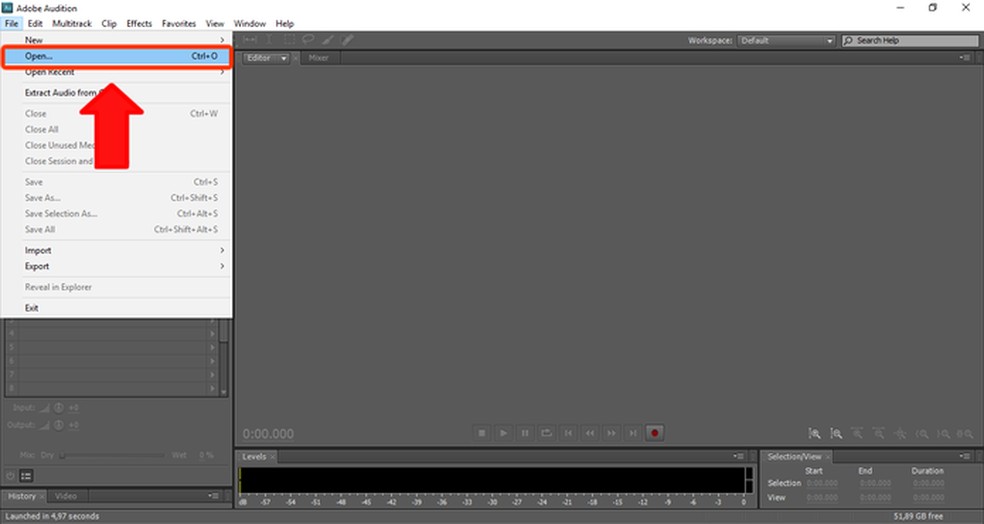
Task: Select the Time Selection tool
Action: 269,40
